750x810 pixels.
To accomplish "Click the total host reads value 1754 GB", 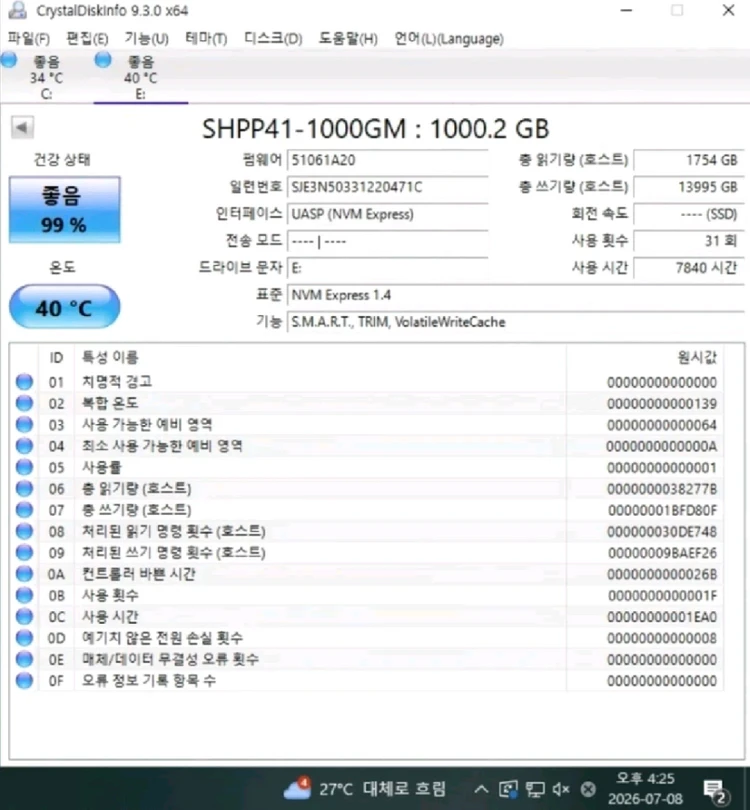I will click(689, 160).
